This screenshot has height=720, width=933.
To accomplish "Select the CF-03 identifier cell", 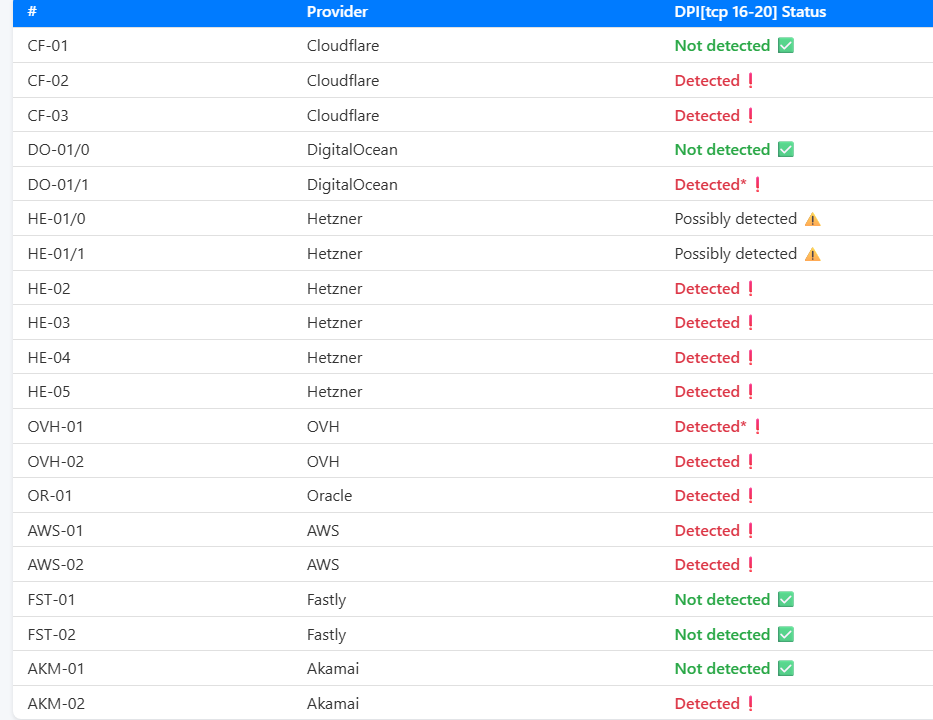I will (48, 115).
